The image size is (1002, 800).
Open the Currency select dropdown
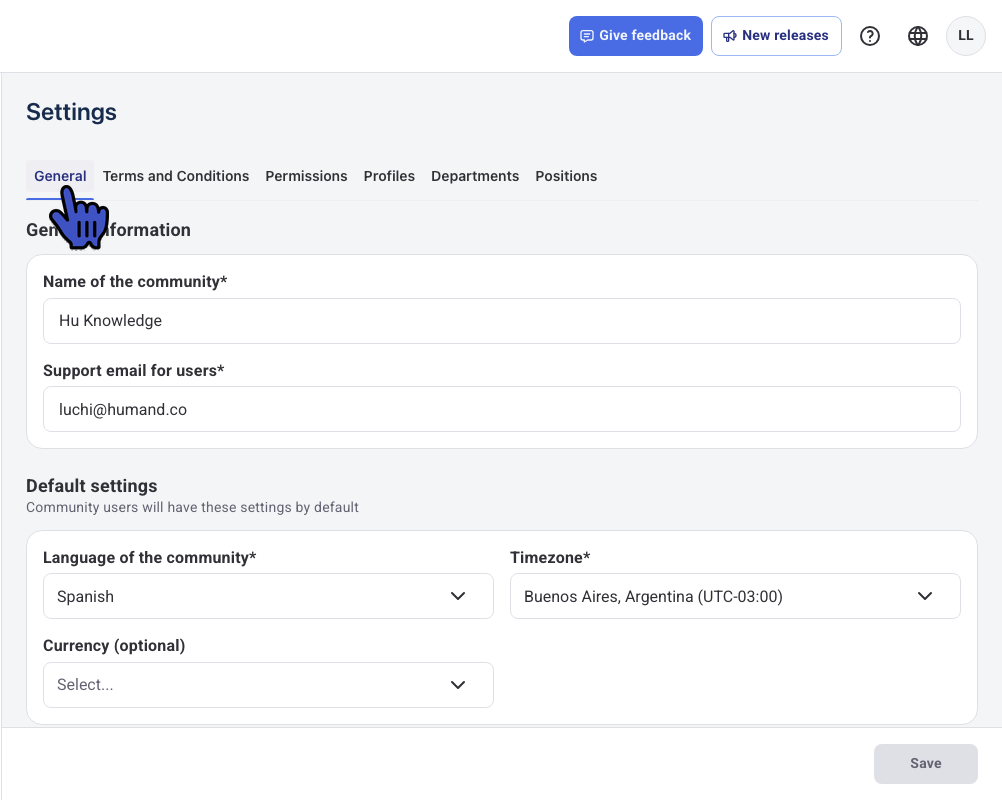(x=268, y=685)
